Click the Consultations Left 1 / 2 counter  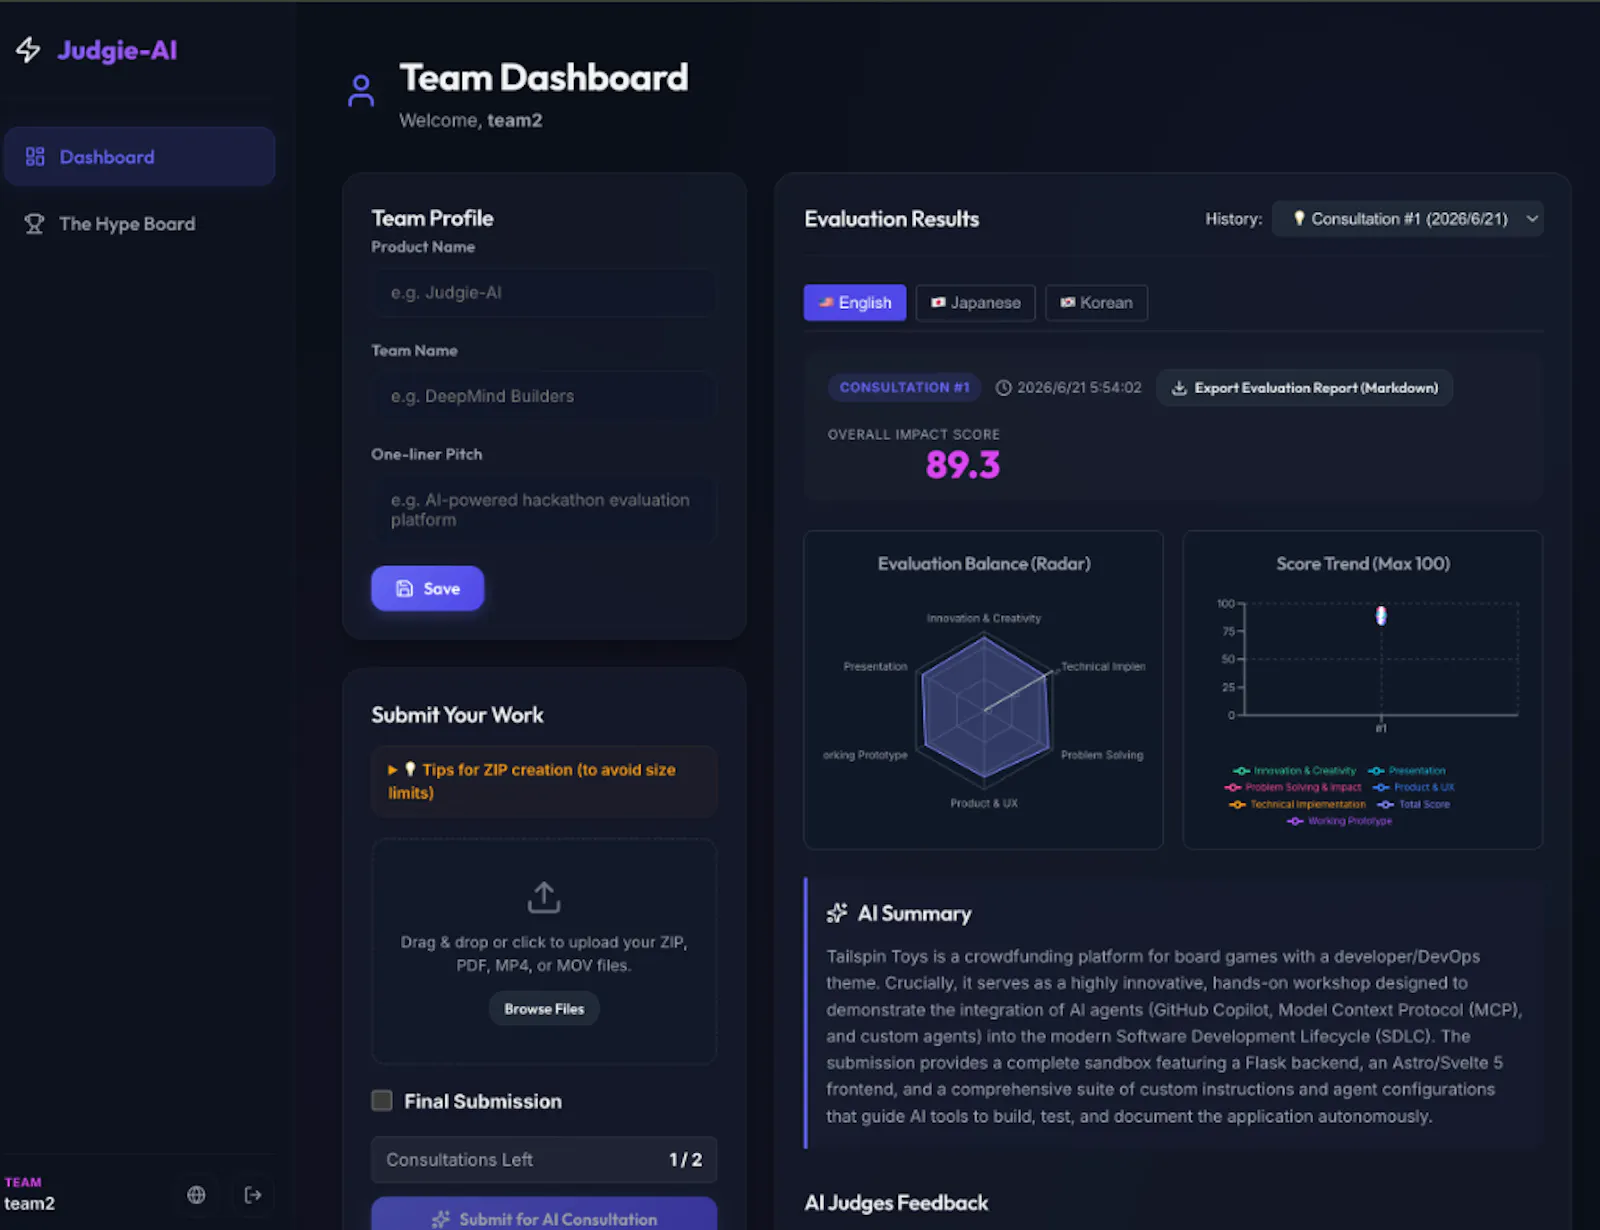(x=544, y=1160)
